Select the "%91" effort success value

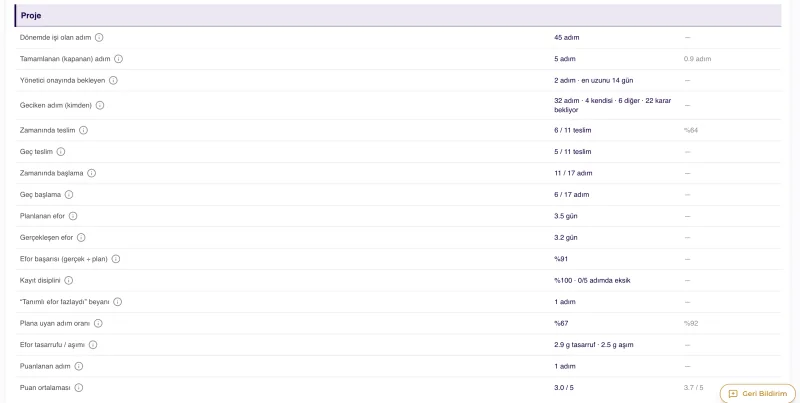561,259
